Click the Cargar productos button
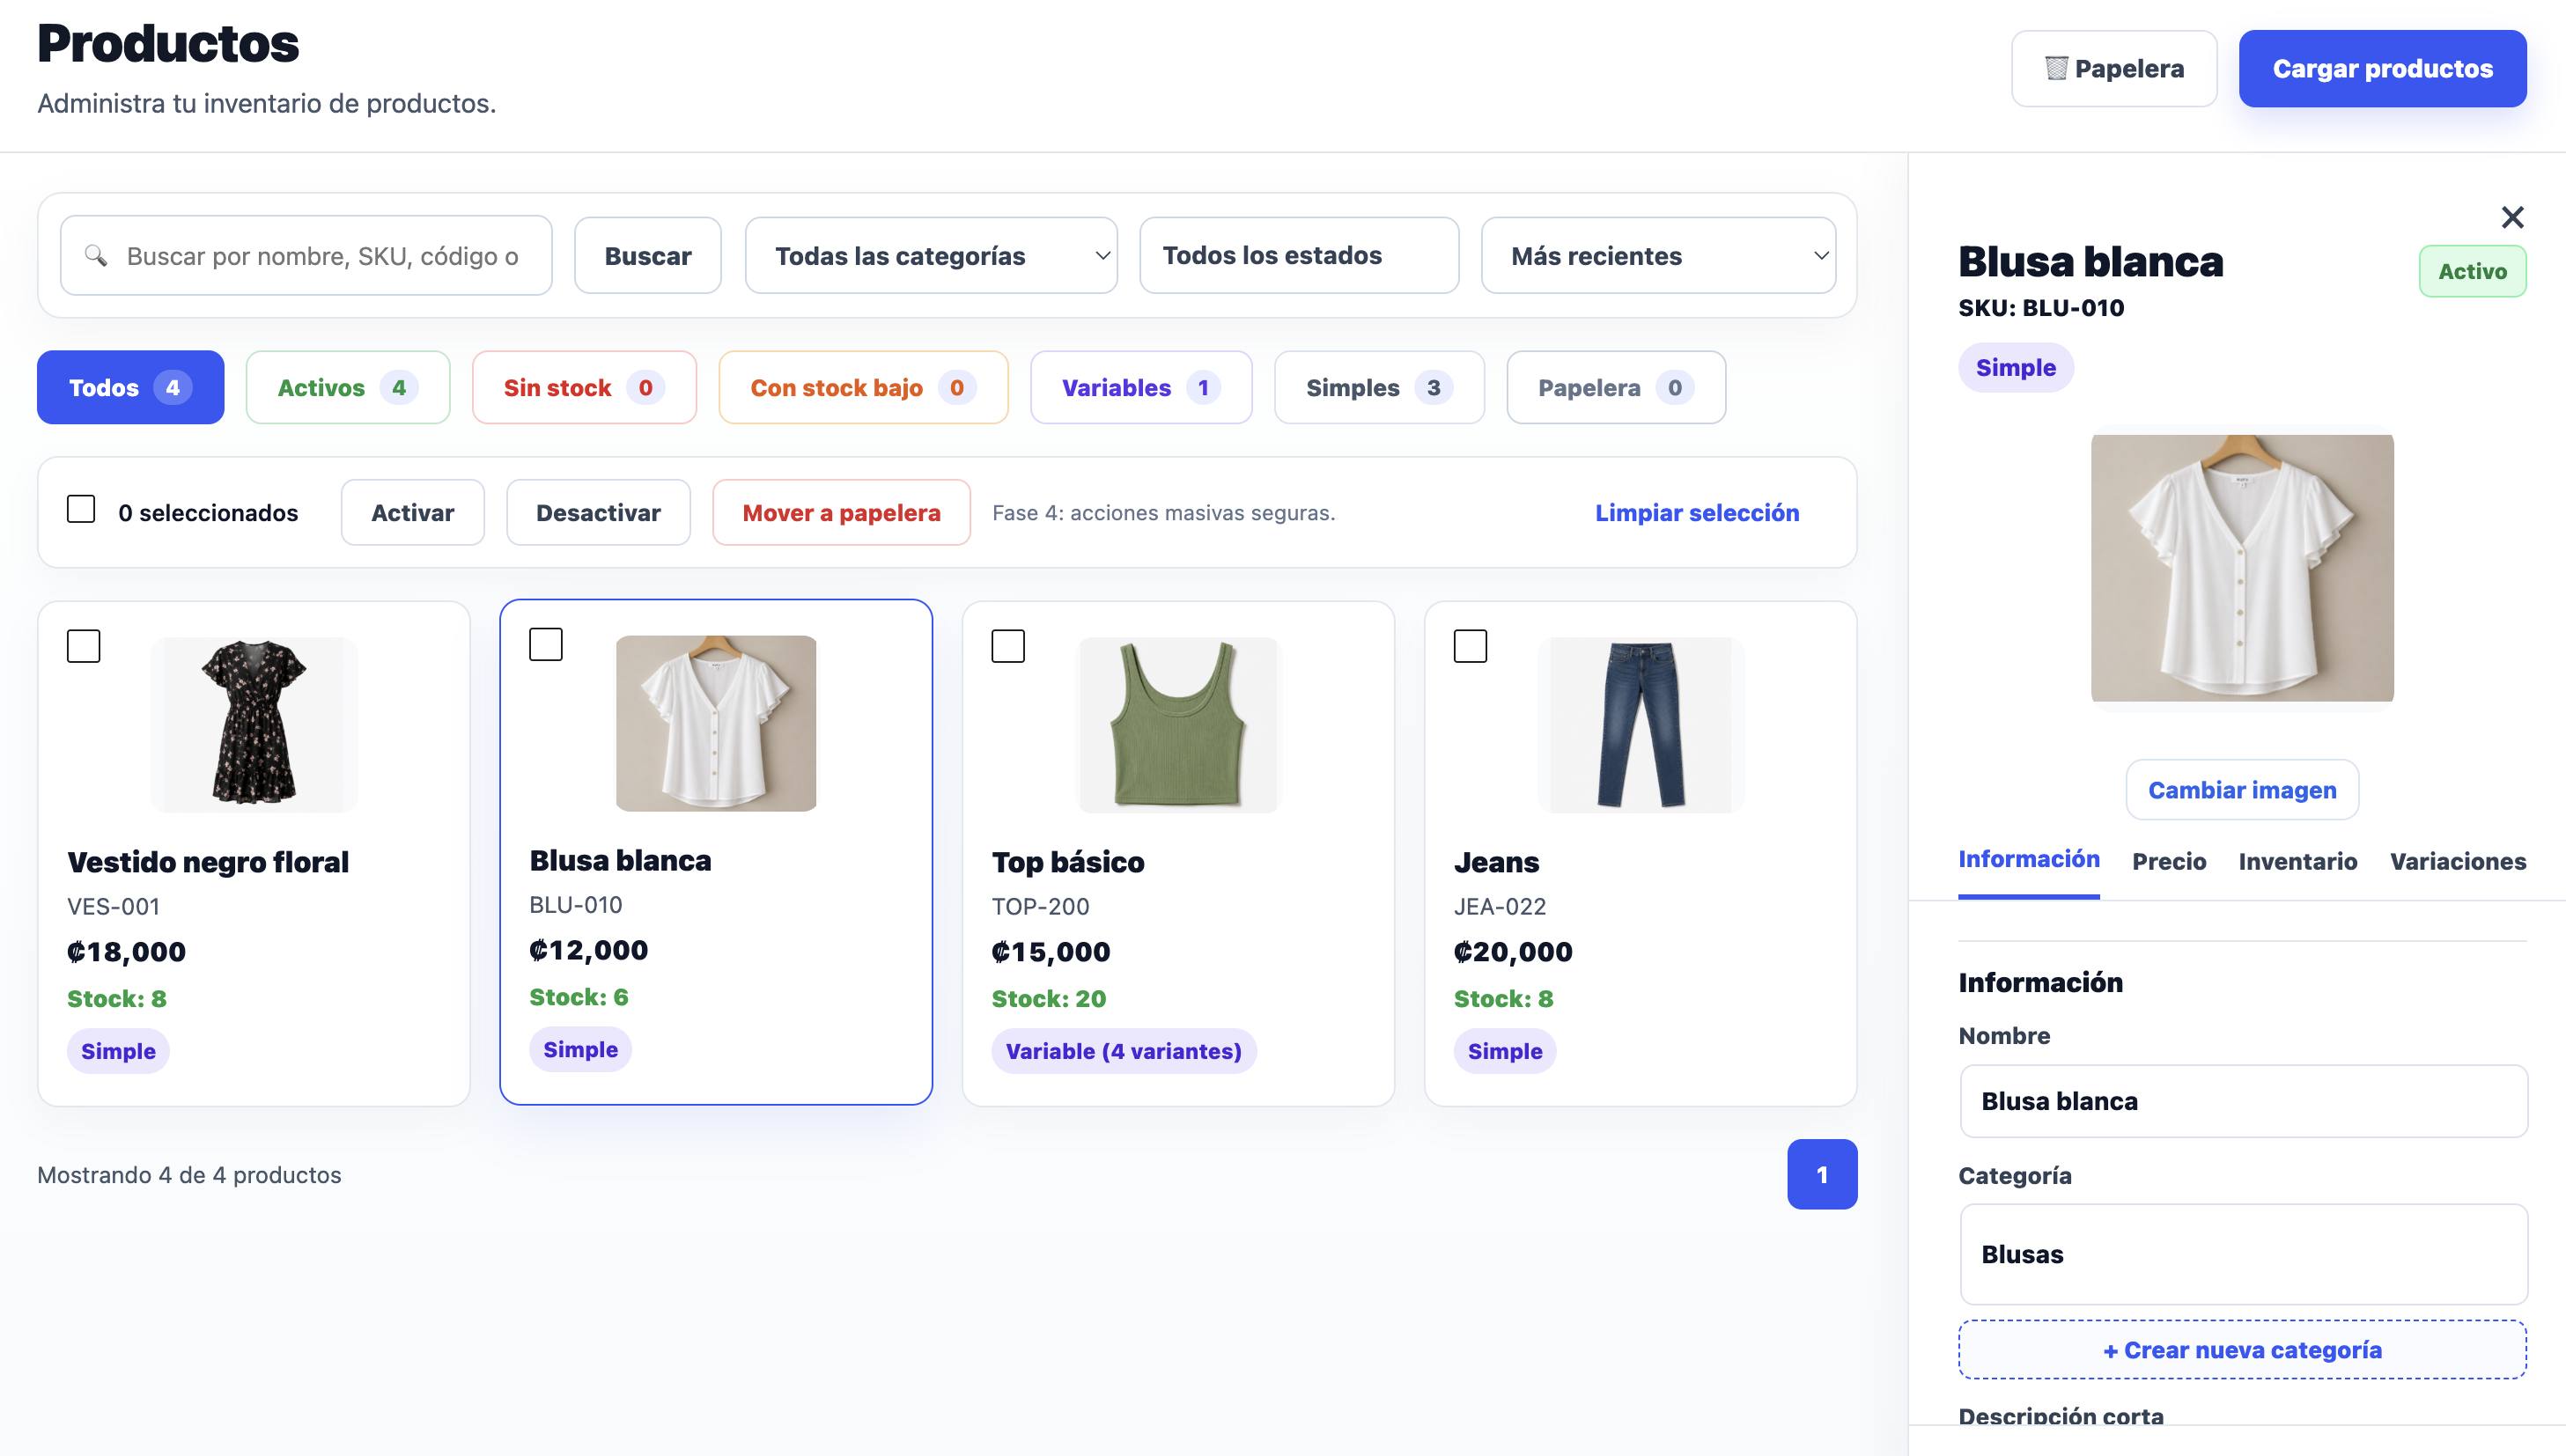The image size is (2566, 1456). (x=2382, y=68)
